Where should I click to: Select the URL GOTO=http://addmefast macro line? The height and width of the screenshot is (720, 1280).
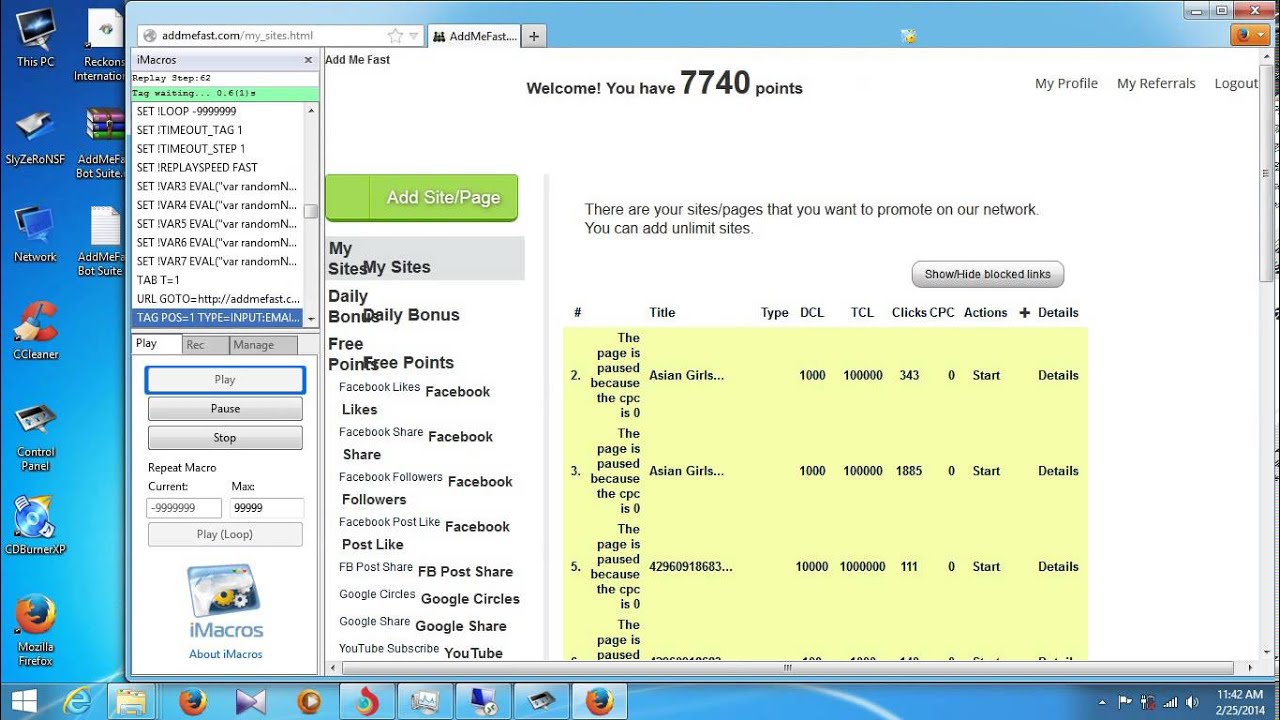tap(217, 299)
